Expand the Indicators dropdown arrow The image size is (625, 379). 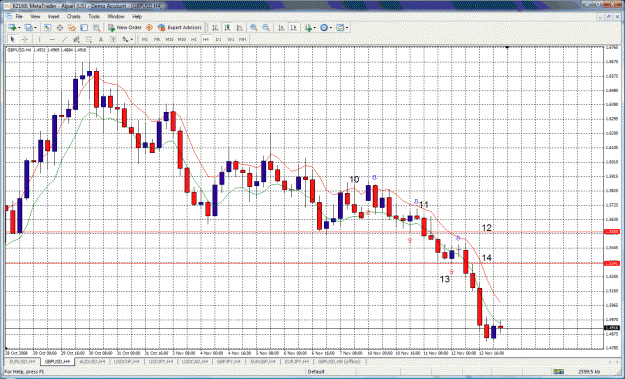pyautogui.click(x=314, y=27)
